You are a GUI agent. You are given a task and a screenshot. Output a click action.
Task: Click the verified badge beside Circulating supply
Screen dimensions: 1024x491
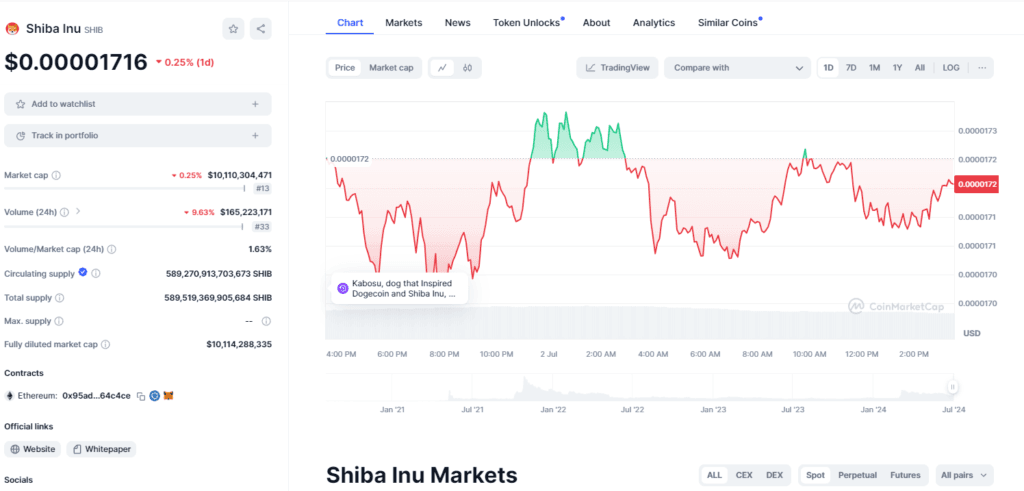pos(83,273)
